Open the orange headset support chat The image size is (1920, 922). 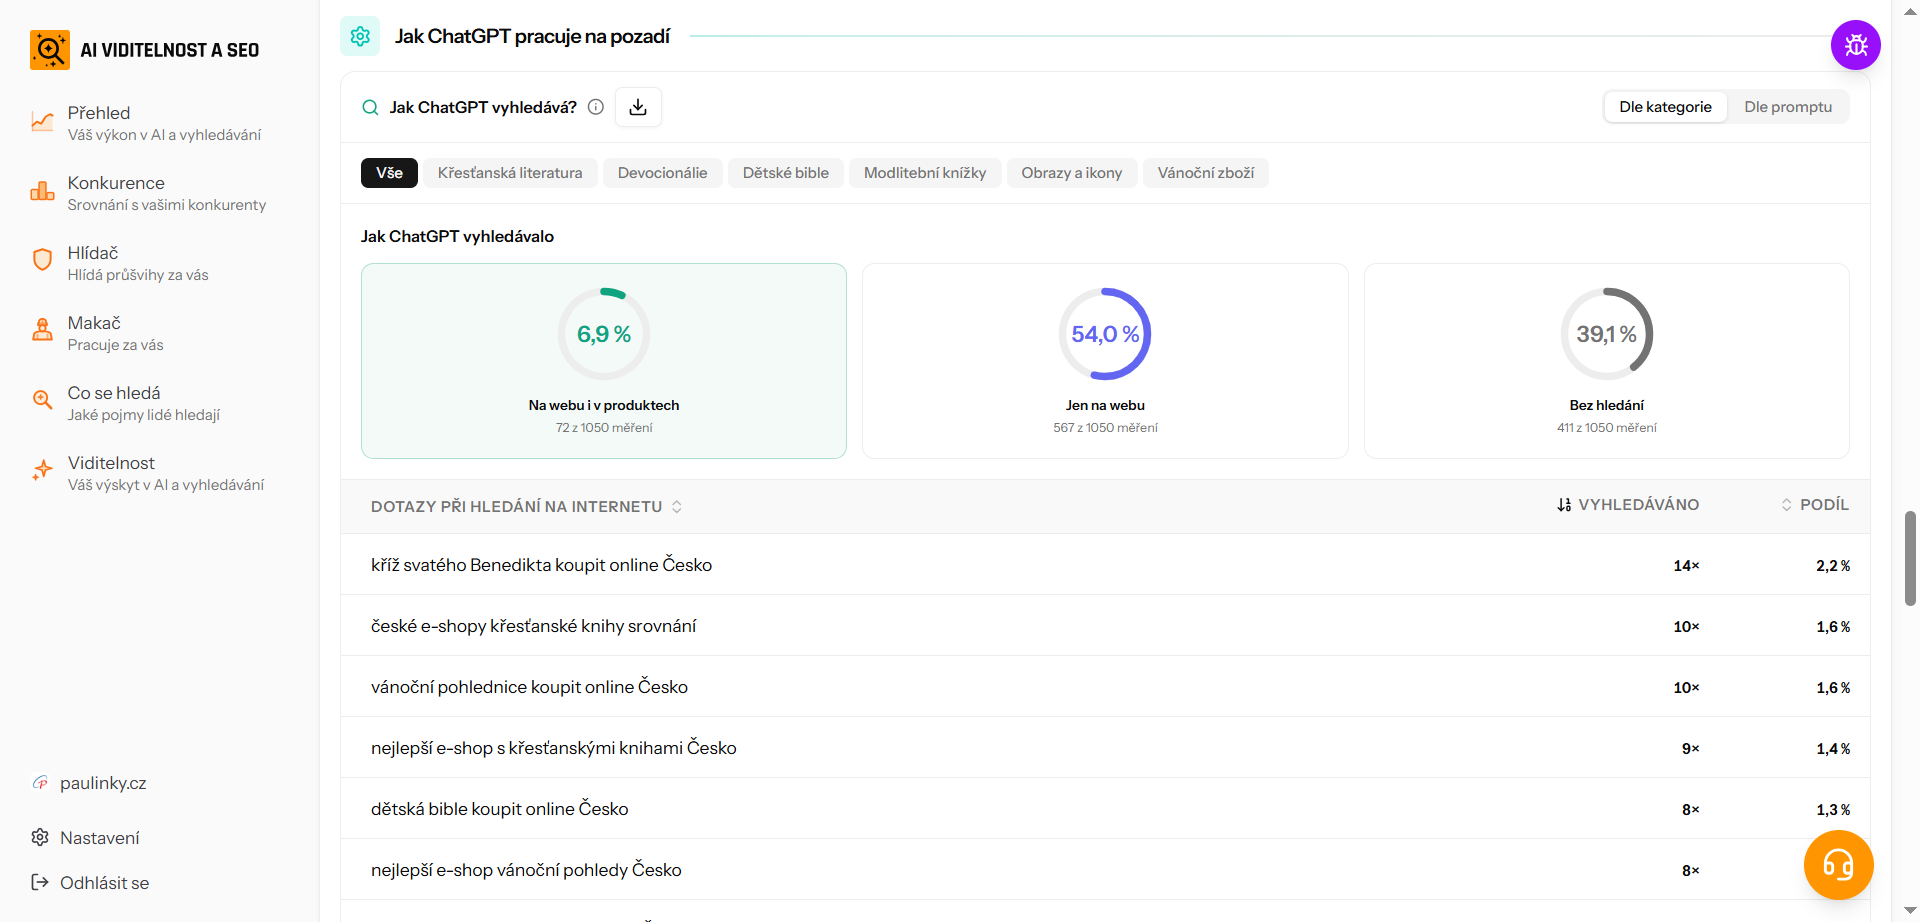pos(1838,865)
